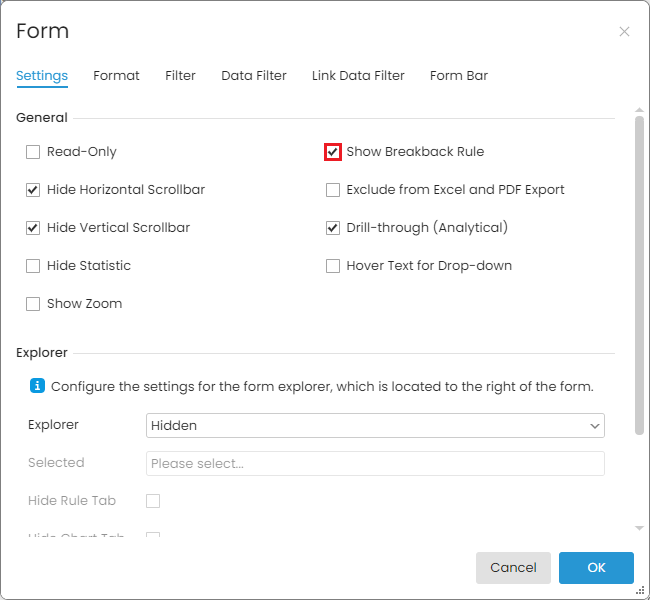
Task: Click the 'Explorer' section heading
Action: pyautogui.click(x=41, y=352)
